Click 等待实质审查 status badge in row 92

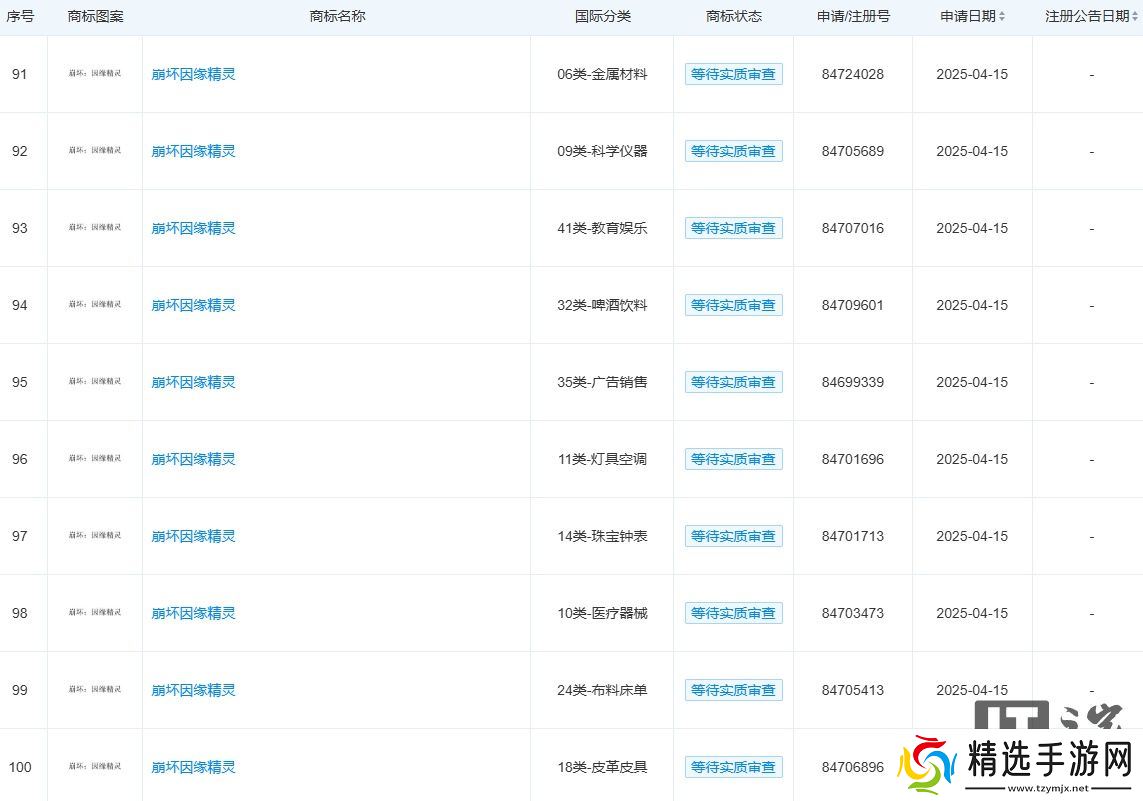[x=733, y=151]
